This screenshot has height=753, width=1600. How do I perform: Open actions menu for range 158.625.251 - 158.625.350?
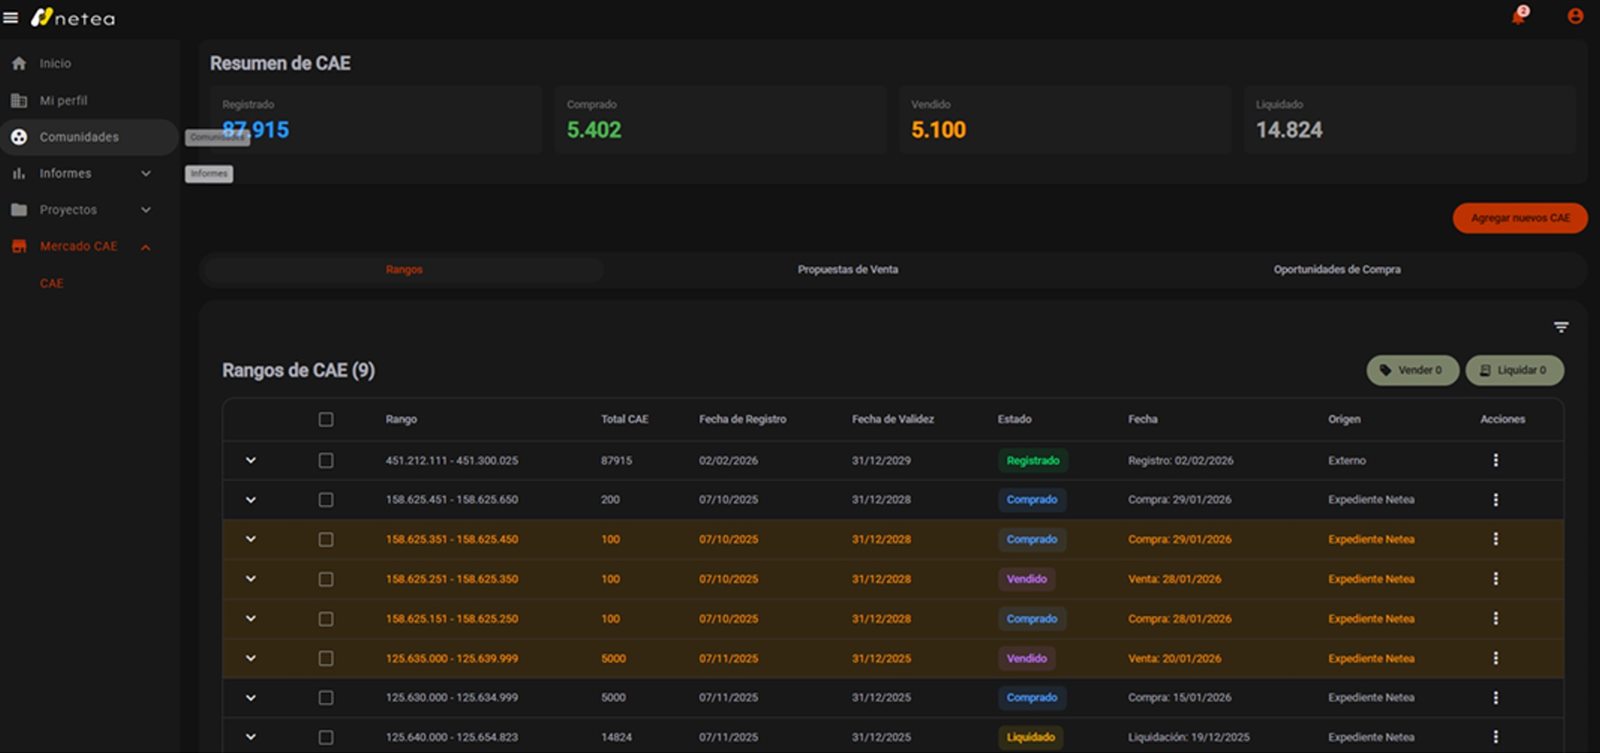1496,579
